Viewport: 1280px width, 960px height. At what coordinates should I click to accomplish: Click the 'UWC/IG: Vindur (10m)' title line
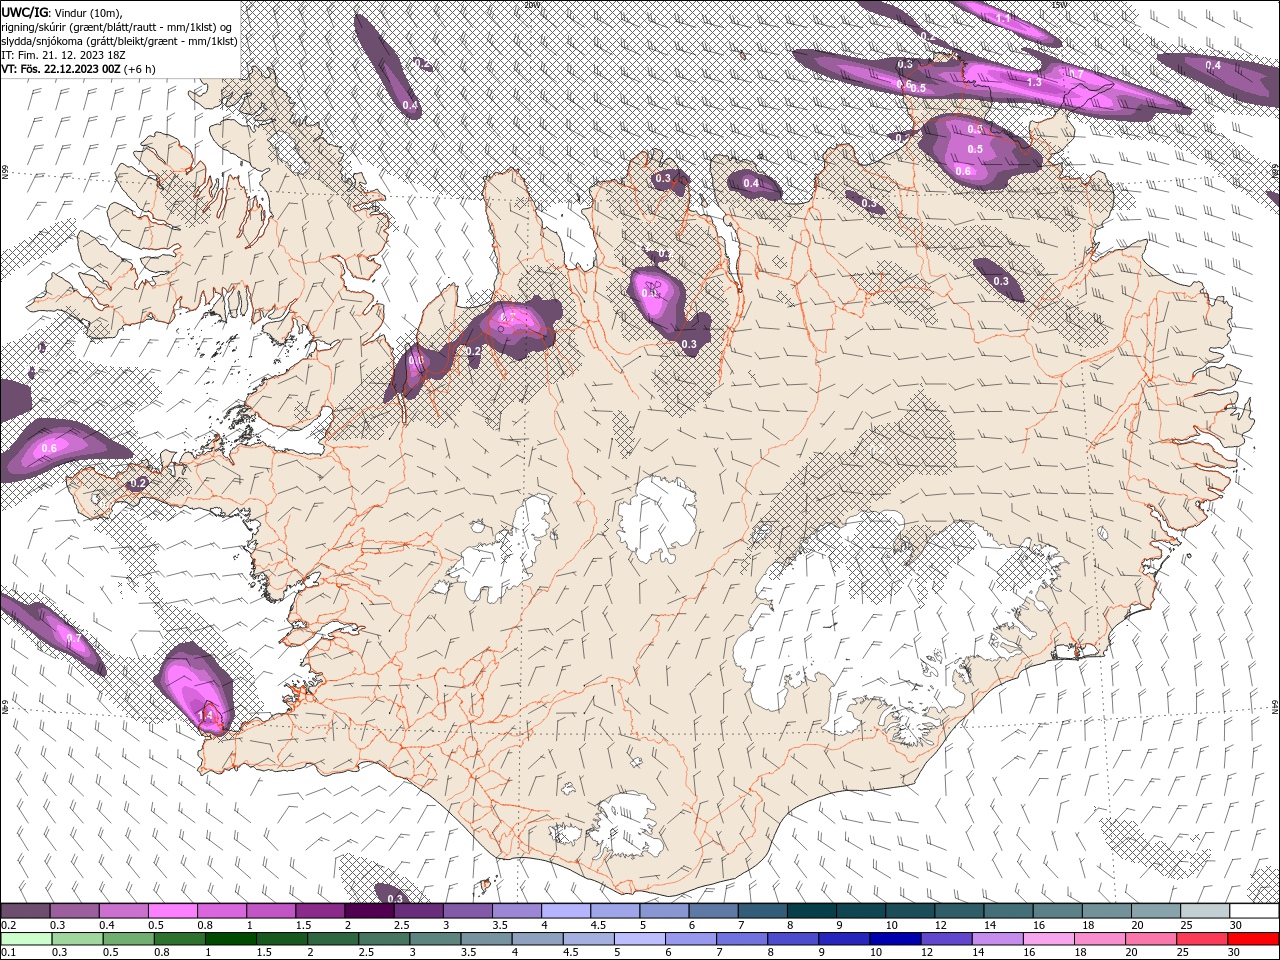(x=61, y=11)
